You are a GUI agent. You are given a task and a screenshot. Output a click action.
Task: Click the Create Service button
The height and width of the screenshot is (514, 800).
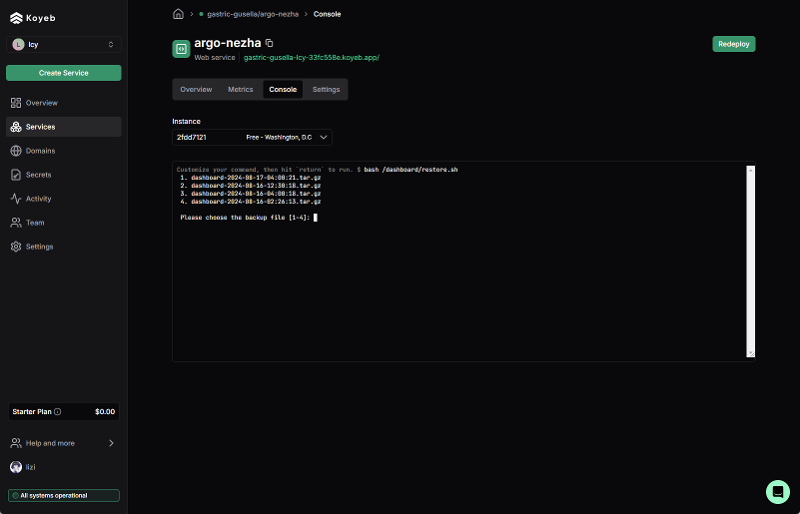[x=64, y=73]
